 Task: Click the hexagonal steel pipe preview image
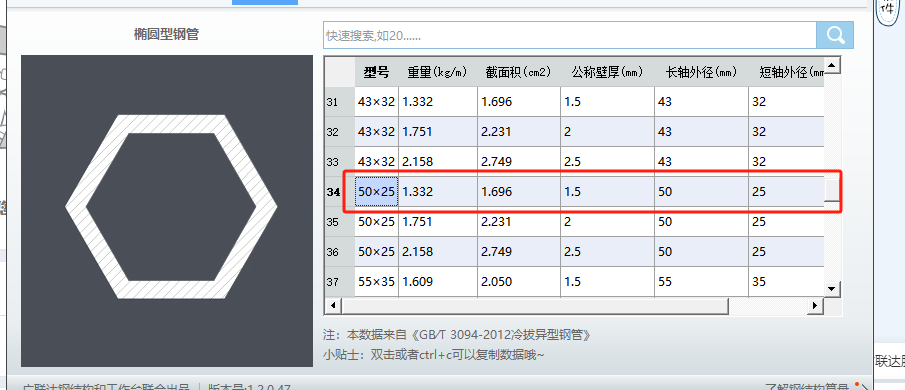(167, 211)
